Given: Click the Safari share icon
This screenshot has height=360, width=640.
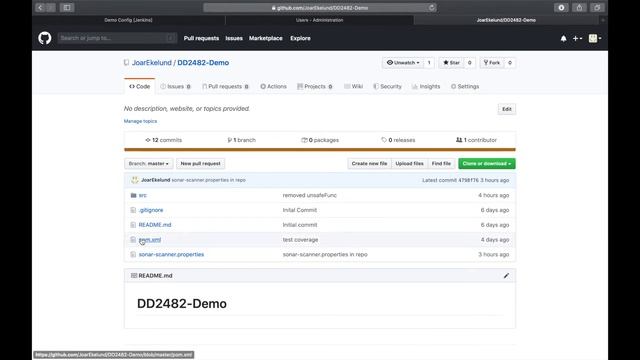Looking at the screenshot, I should click(x=579, y=7).
